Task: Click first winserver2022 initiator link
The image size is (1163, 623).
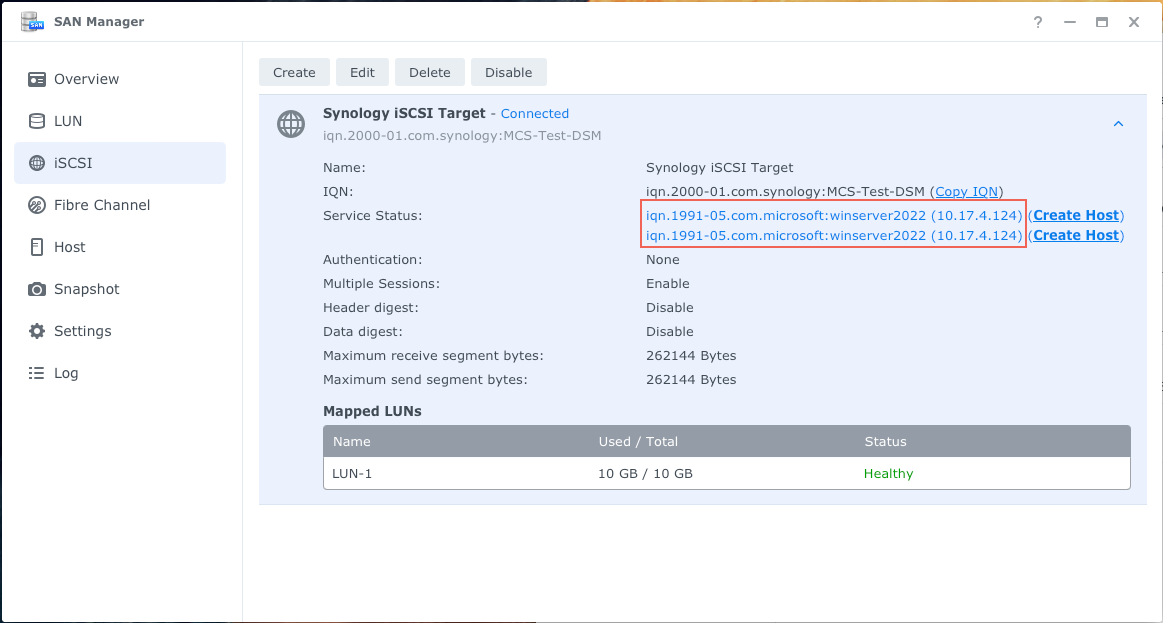Action: [834, 215]
